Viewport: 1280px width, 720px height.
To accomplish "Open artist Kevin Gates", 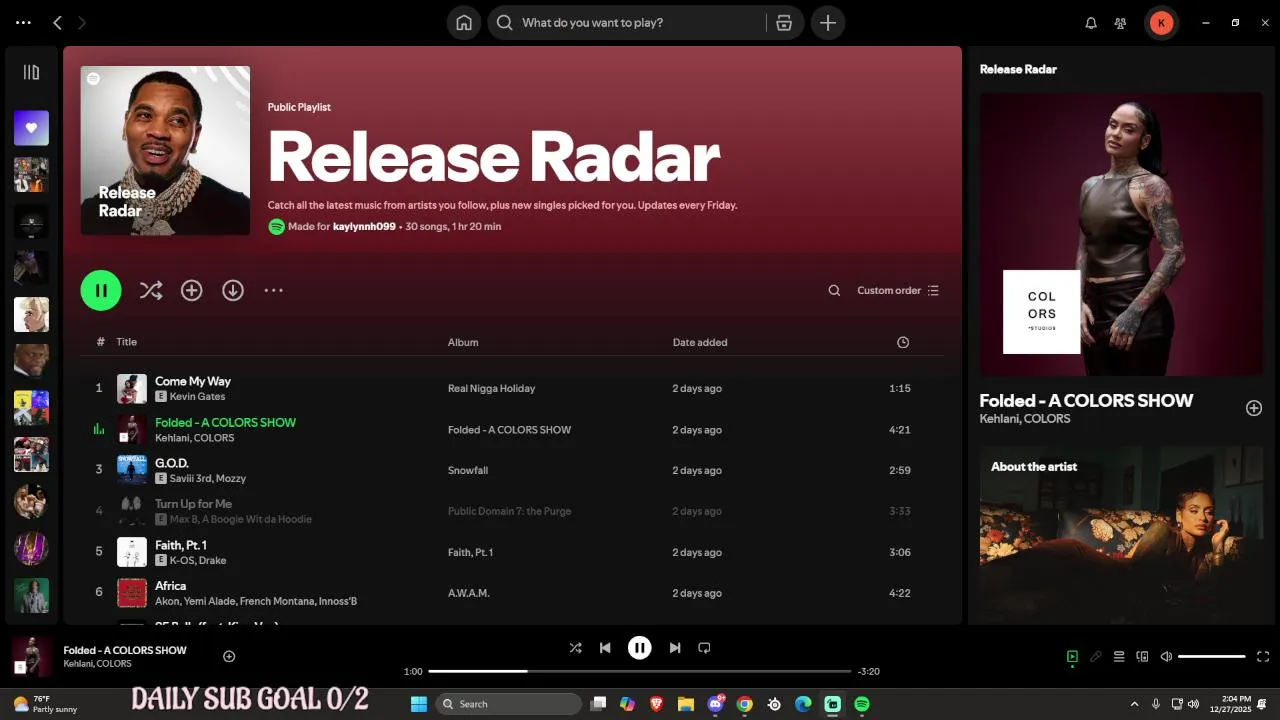I will (x=197, y=397).
